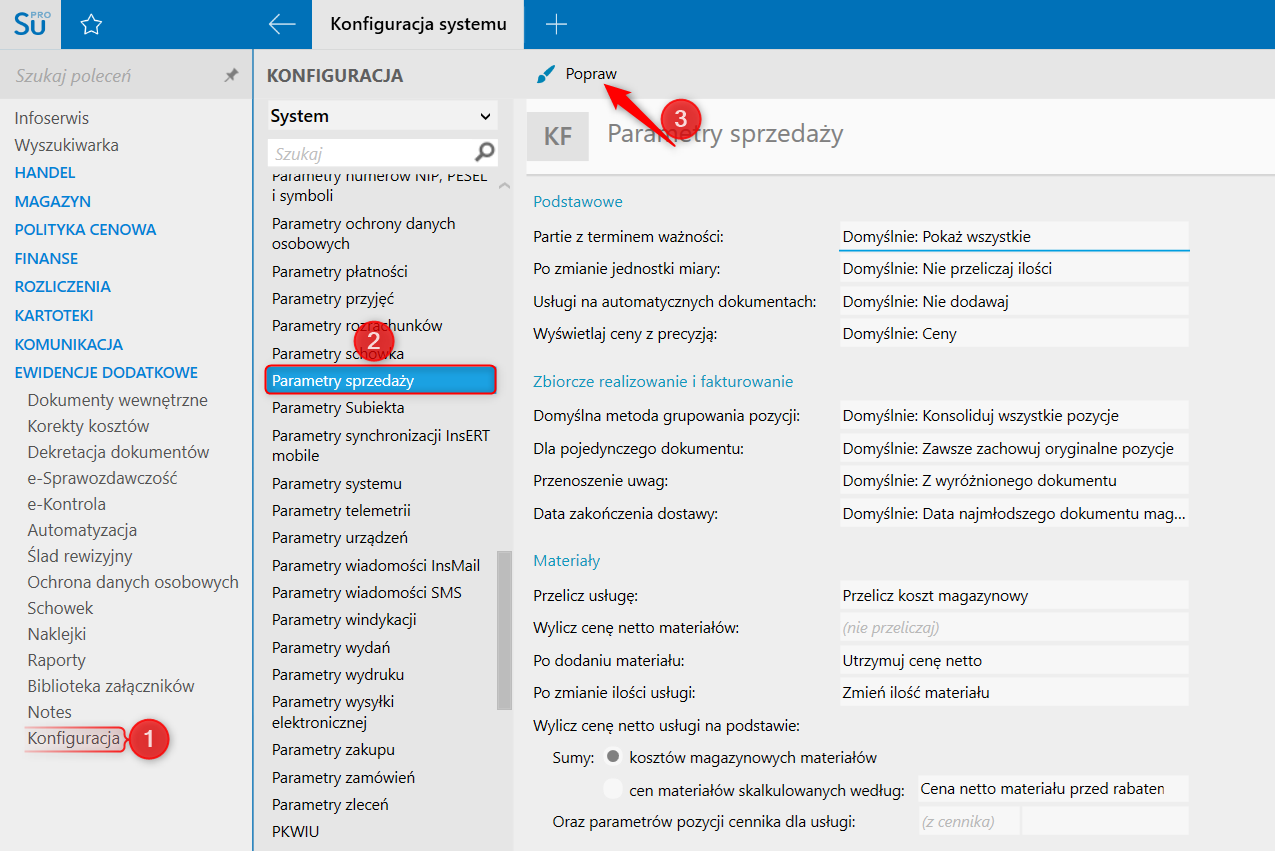Open favorites with the star icon
1275x851 pixels.
pos(91,25)
